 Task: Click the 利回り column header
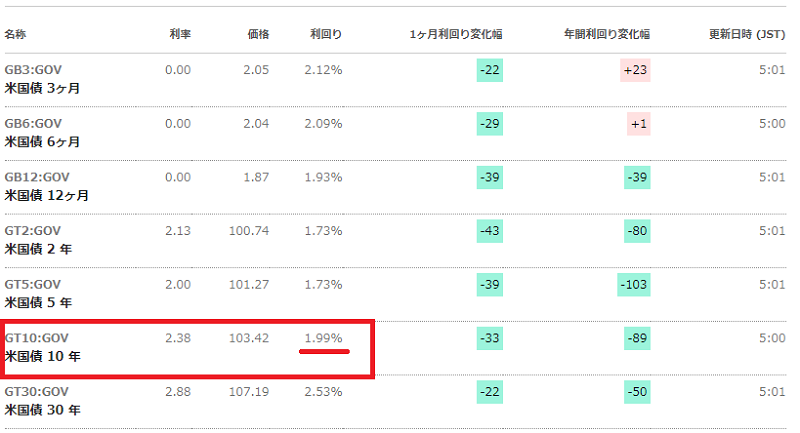pyautogui.click(x=326, y=34)
